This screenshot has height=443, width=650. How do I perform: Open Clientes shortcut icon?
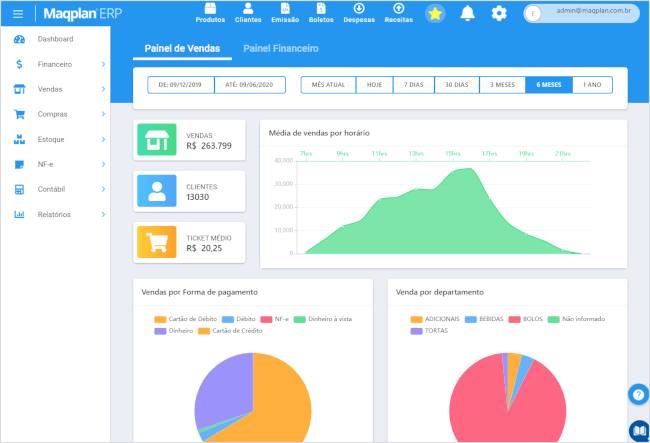click(248, 8)
